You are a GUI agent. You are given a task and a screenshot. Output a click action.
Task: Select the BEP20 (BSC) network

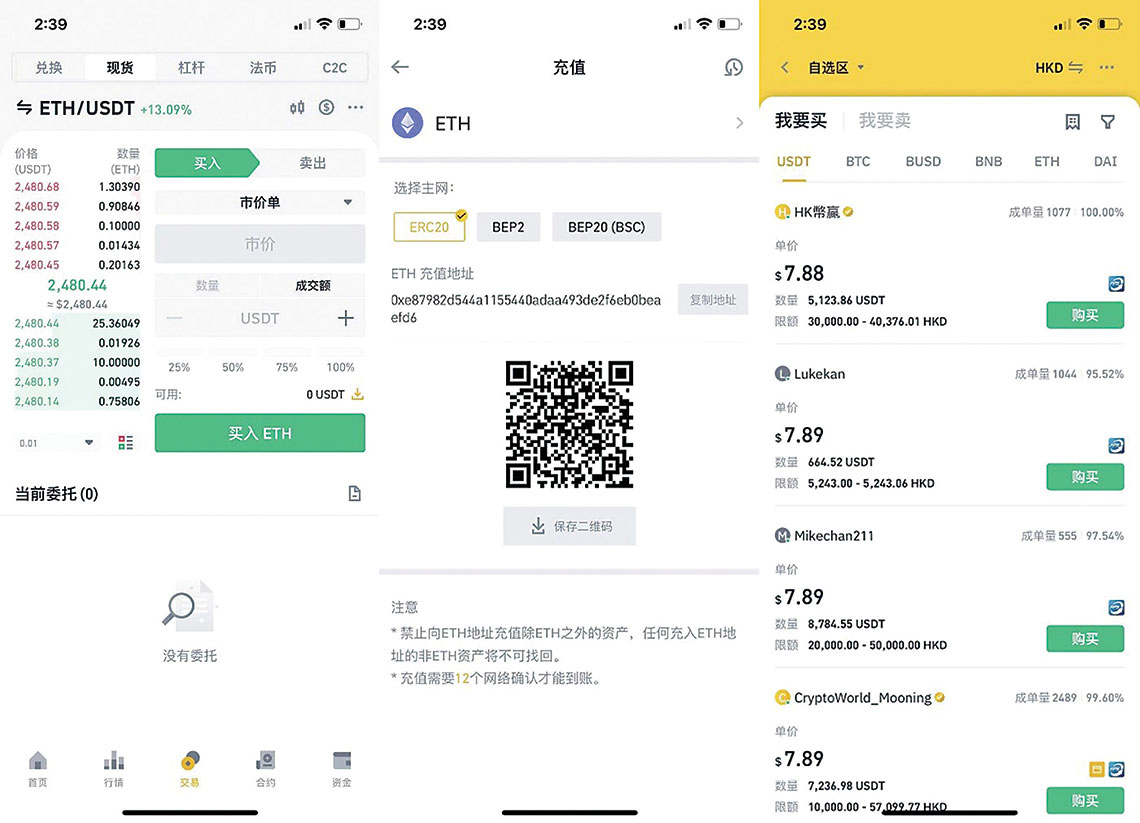606,227
